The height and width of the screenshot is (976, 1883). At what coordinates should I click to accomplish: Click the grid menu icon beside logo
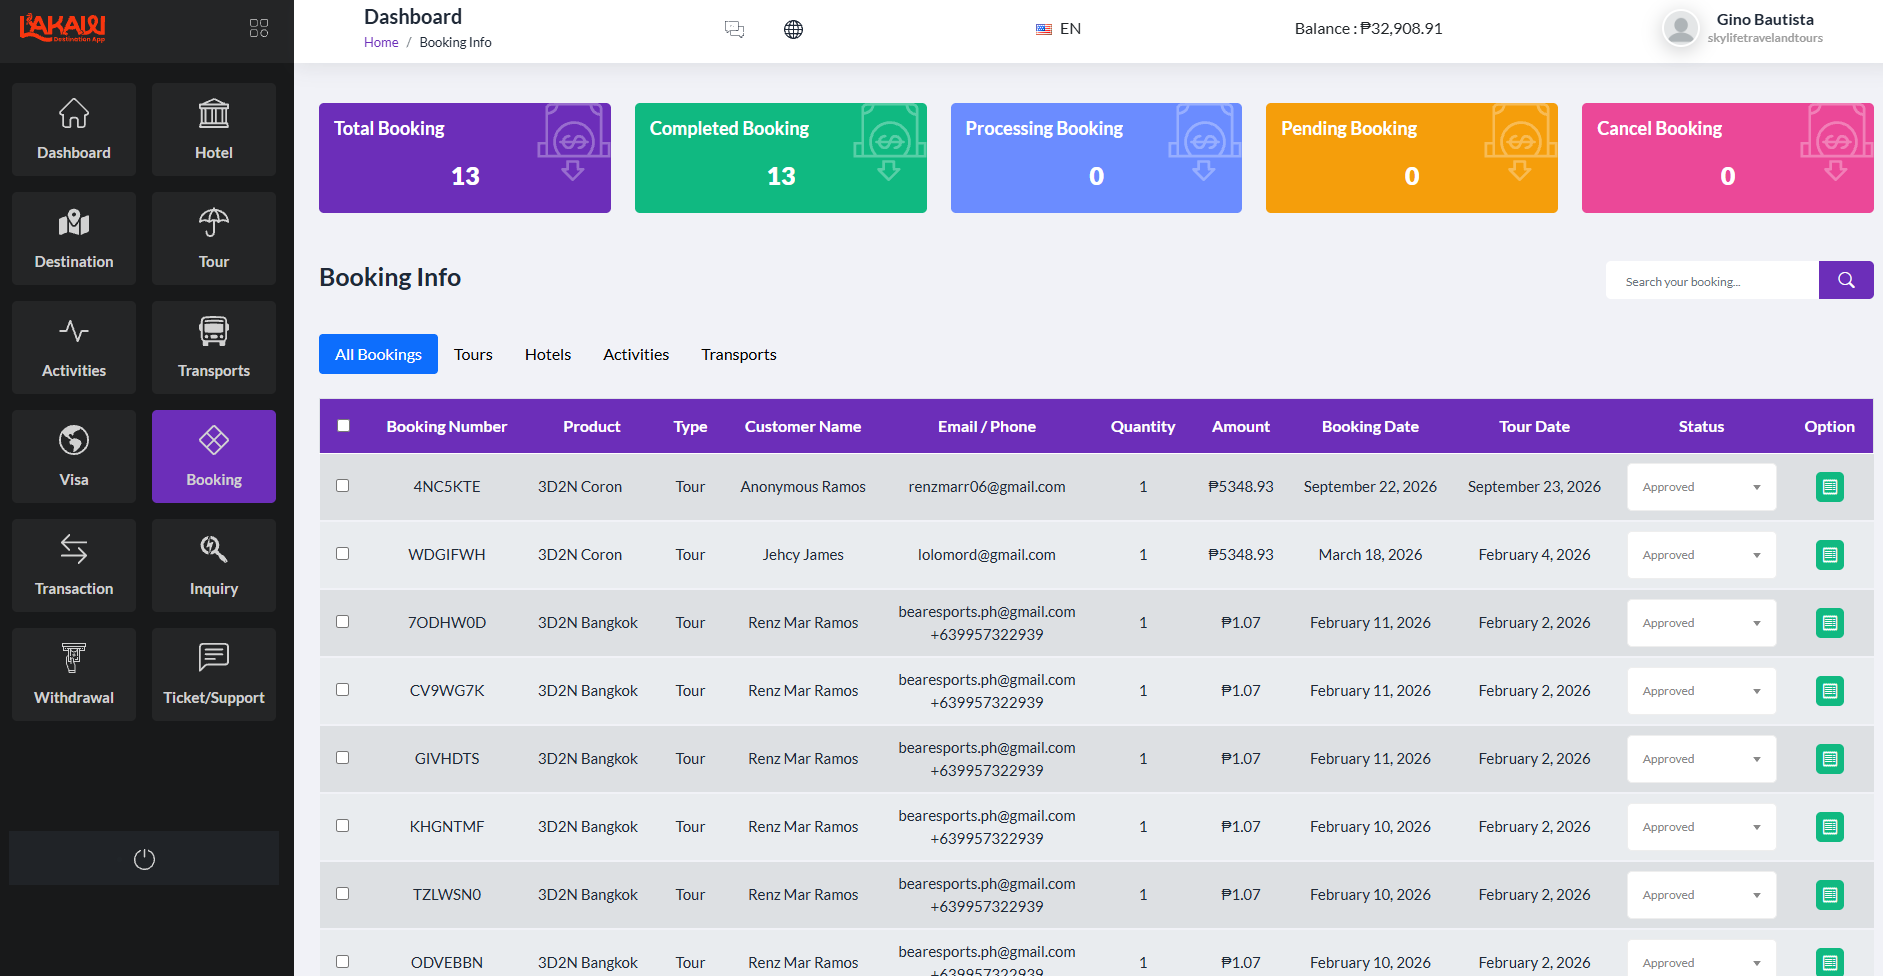click(259, 28)
